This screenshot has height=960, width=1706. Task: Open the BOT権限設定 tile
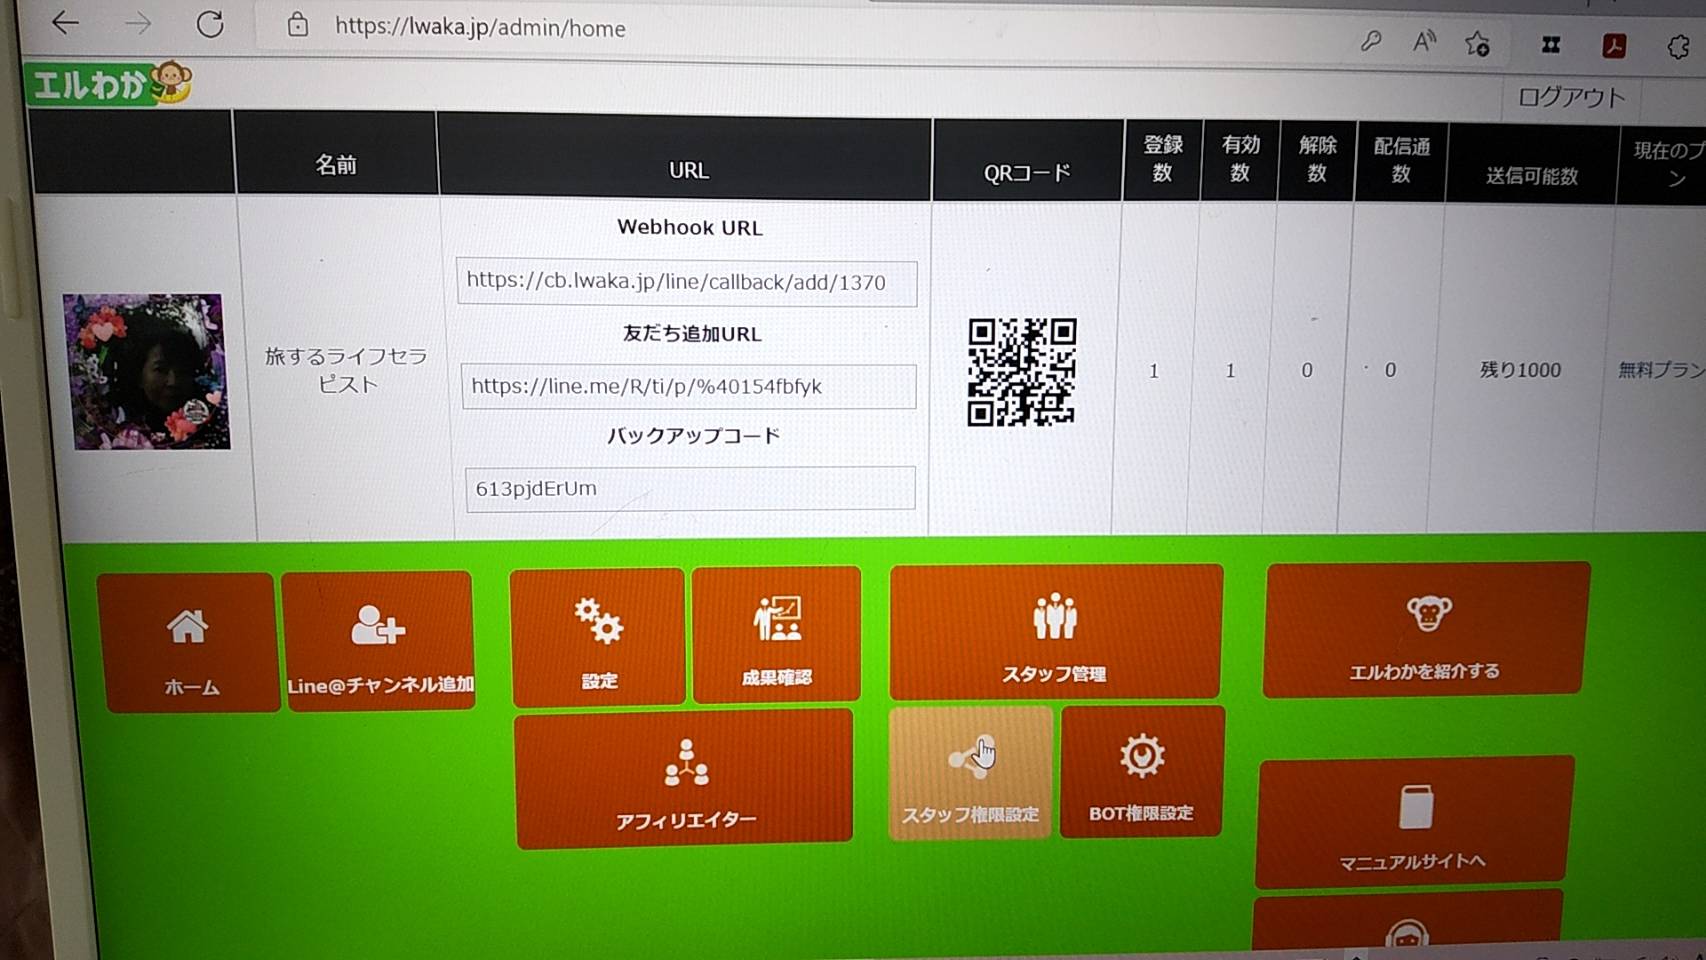(x=1142, y=771)
